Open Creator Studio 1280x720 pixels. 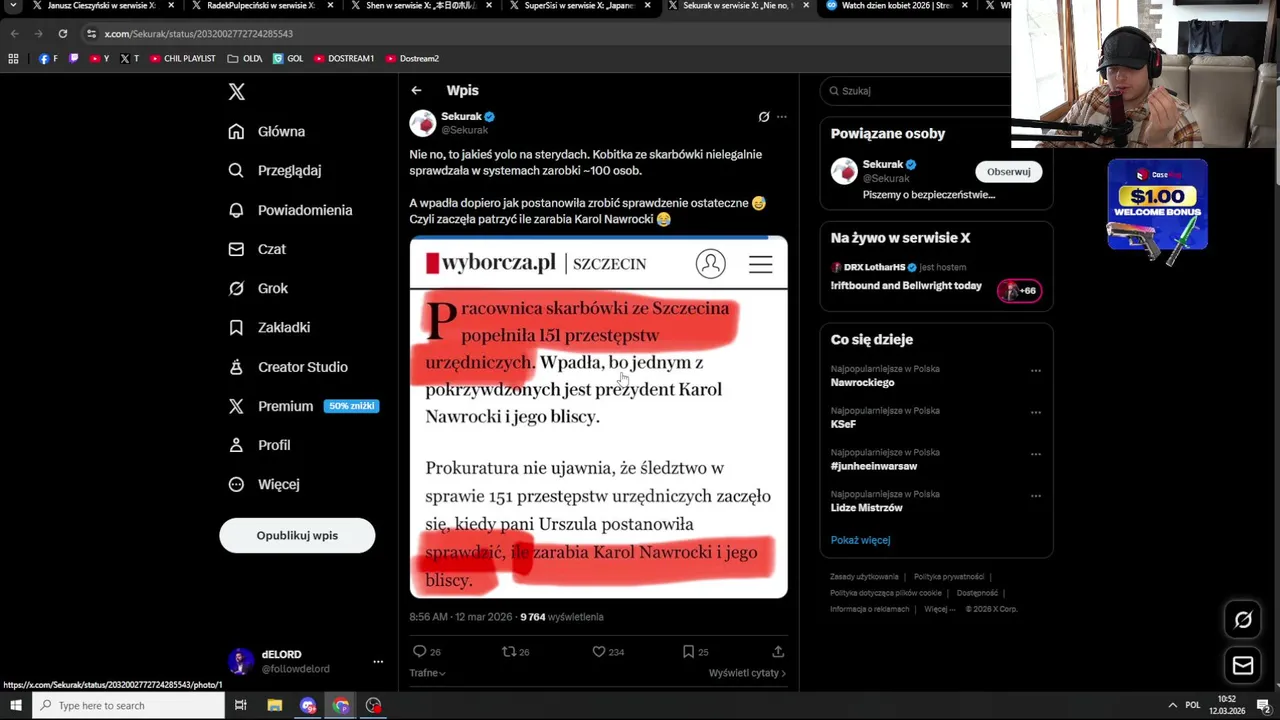click(287, 367)
